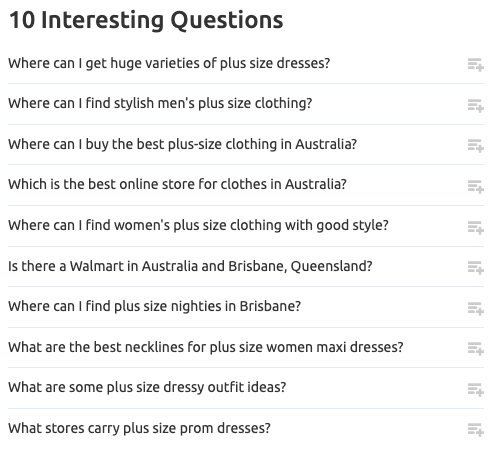
Task: Select question about best plus-size clothing in Australia
Action: [x=182, y=144]
